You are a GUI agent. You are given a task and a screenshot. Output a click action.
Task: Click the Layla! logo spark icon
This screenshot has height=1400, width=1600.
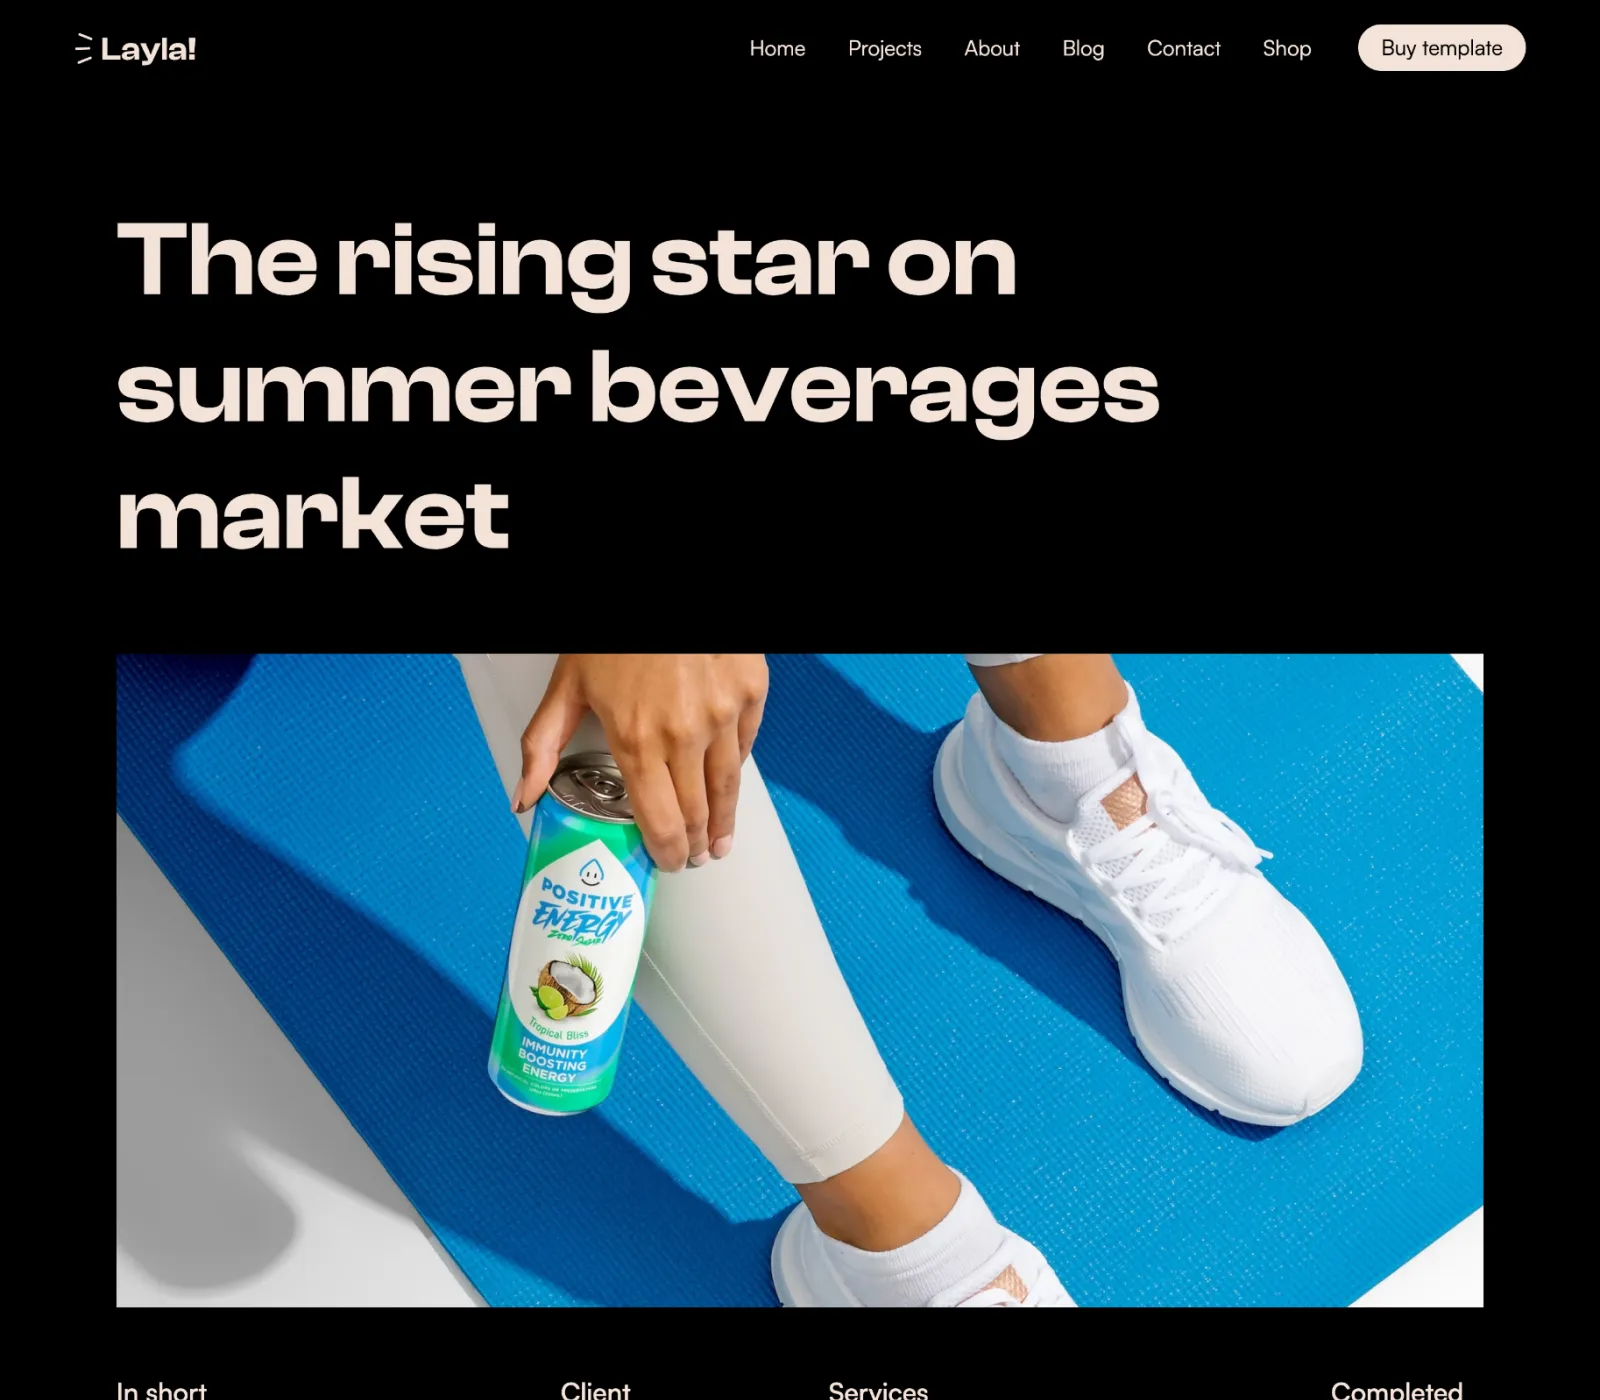(84, 48)
